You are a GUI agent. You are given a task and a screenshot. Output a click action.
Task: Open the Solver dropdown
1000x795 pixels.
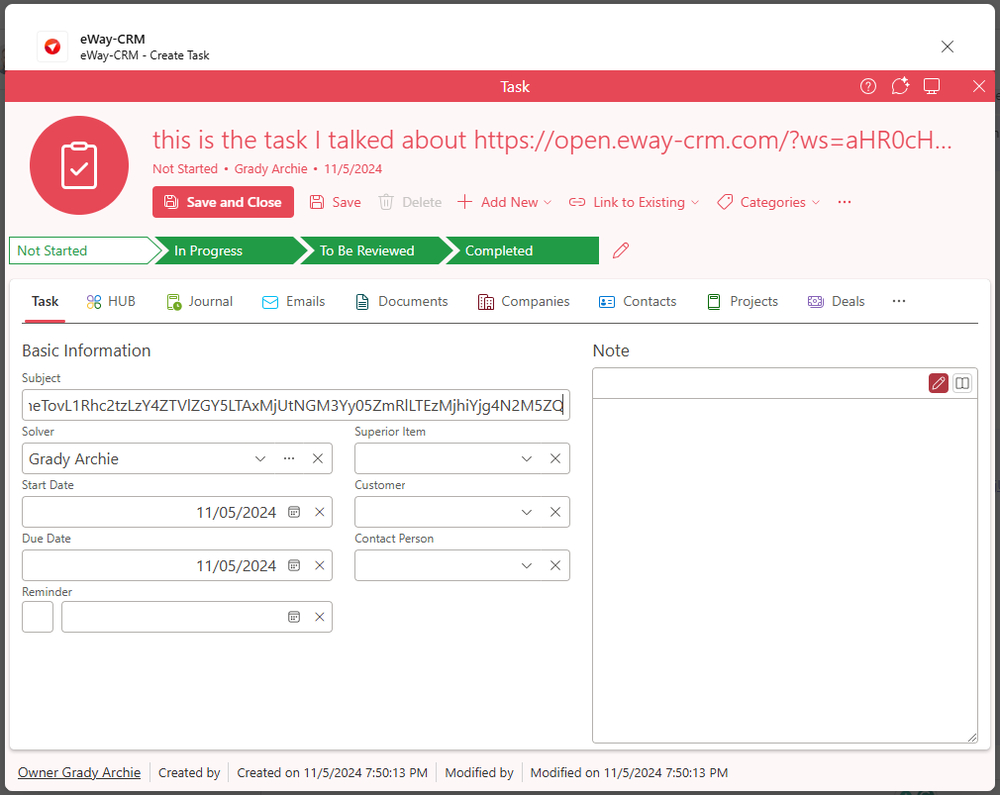coord(260,458)
